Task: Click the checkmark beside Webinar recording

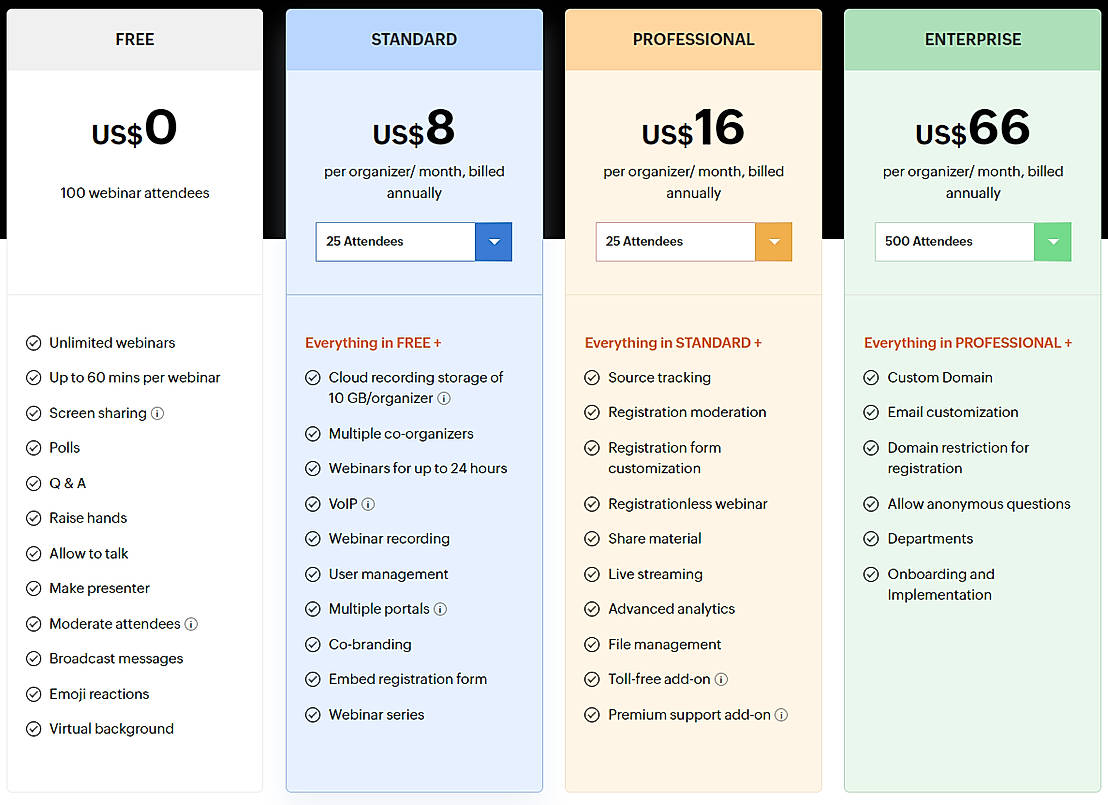Action: 312,539
